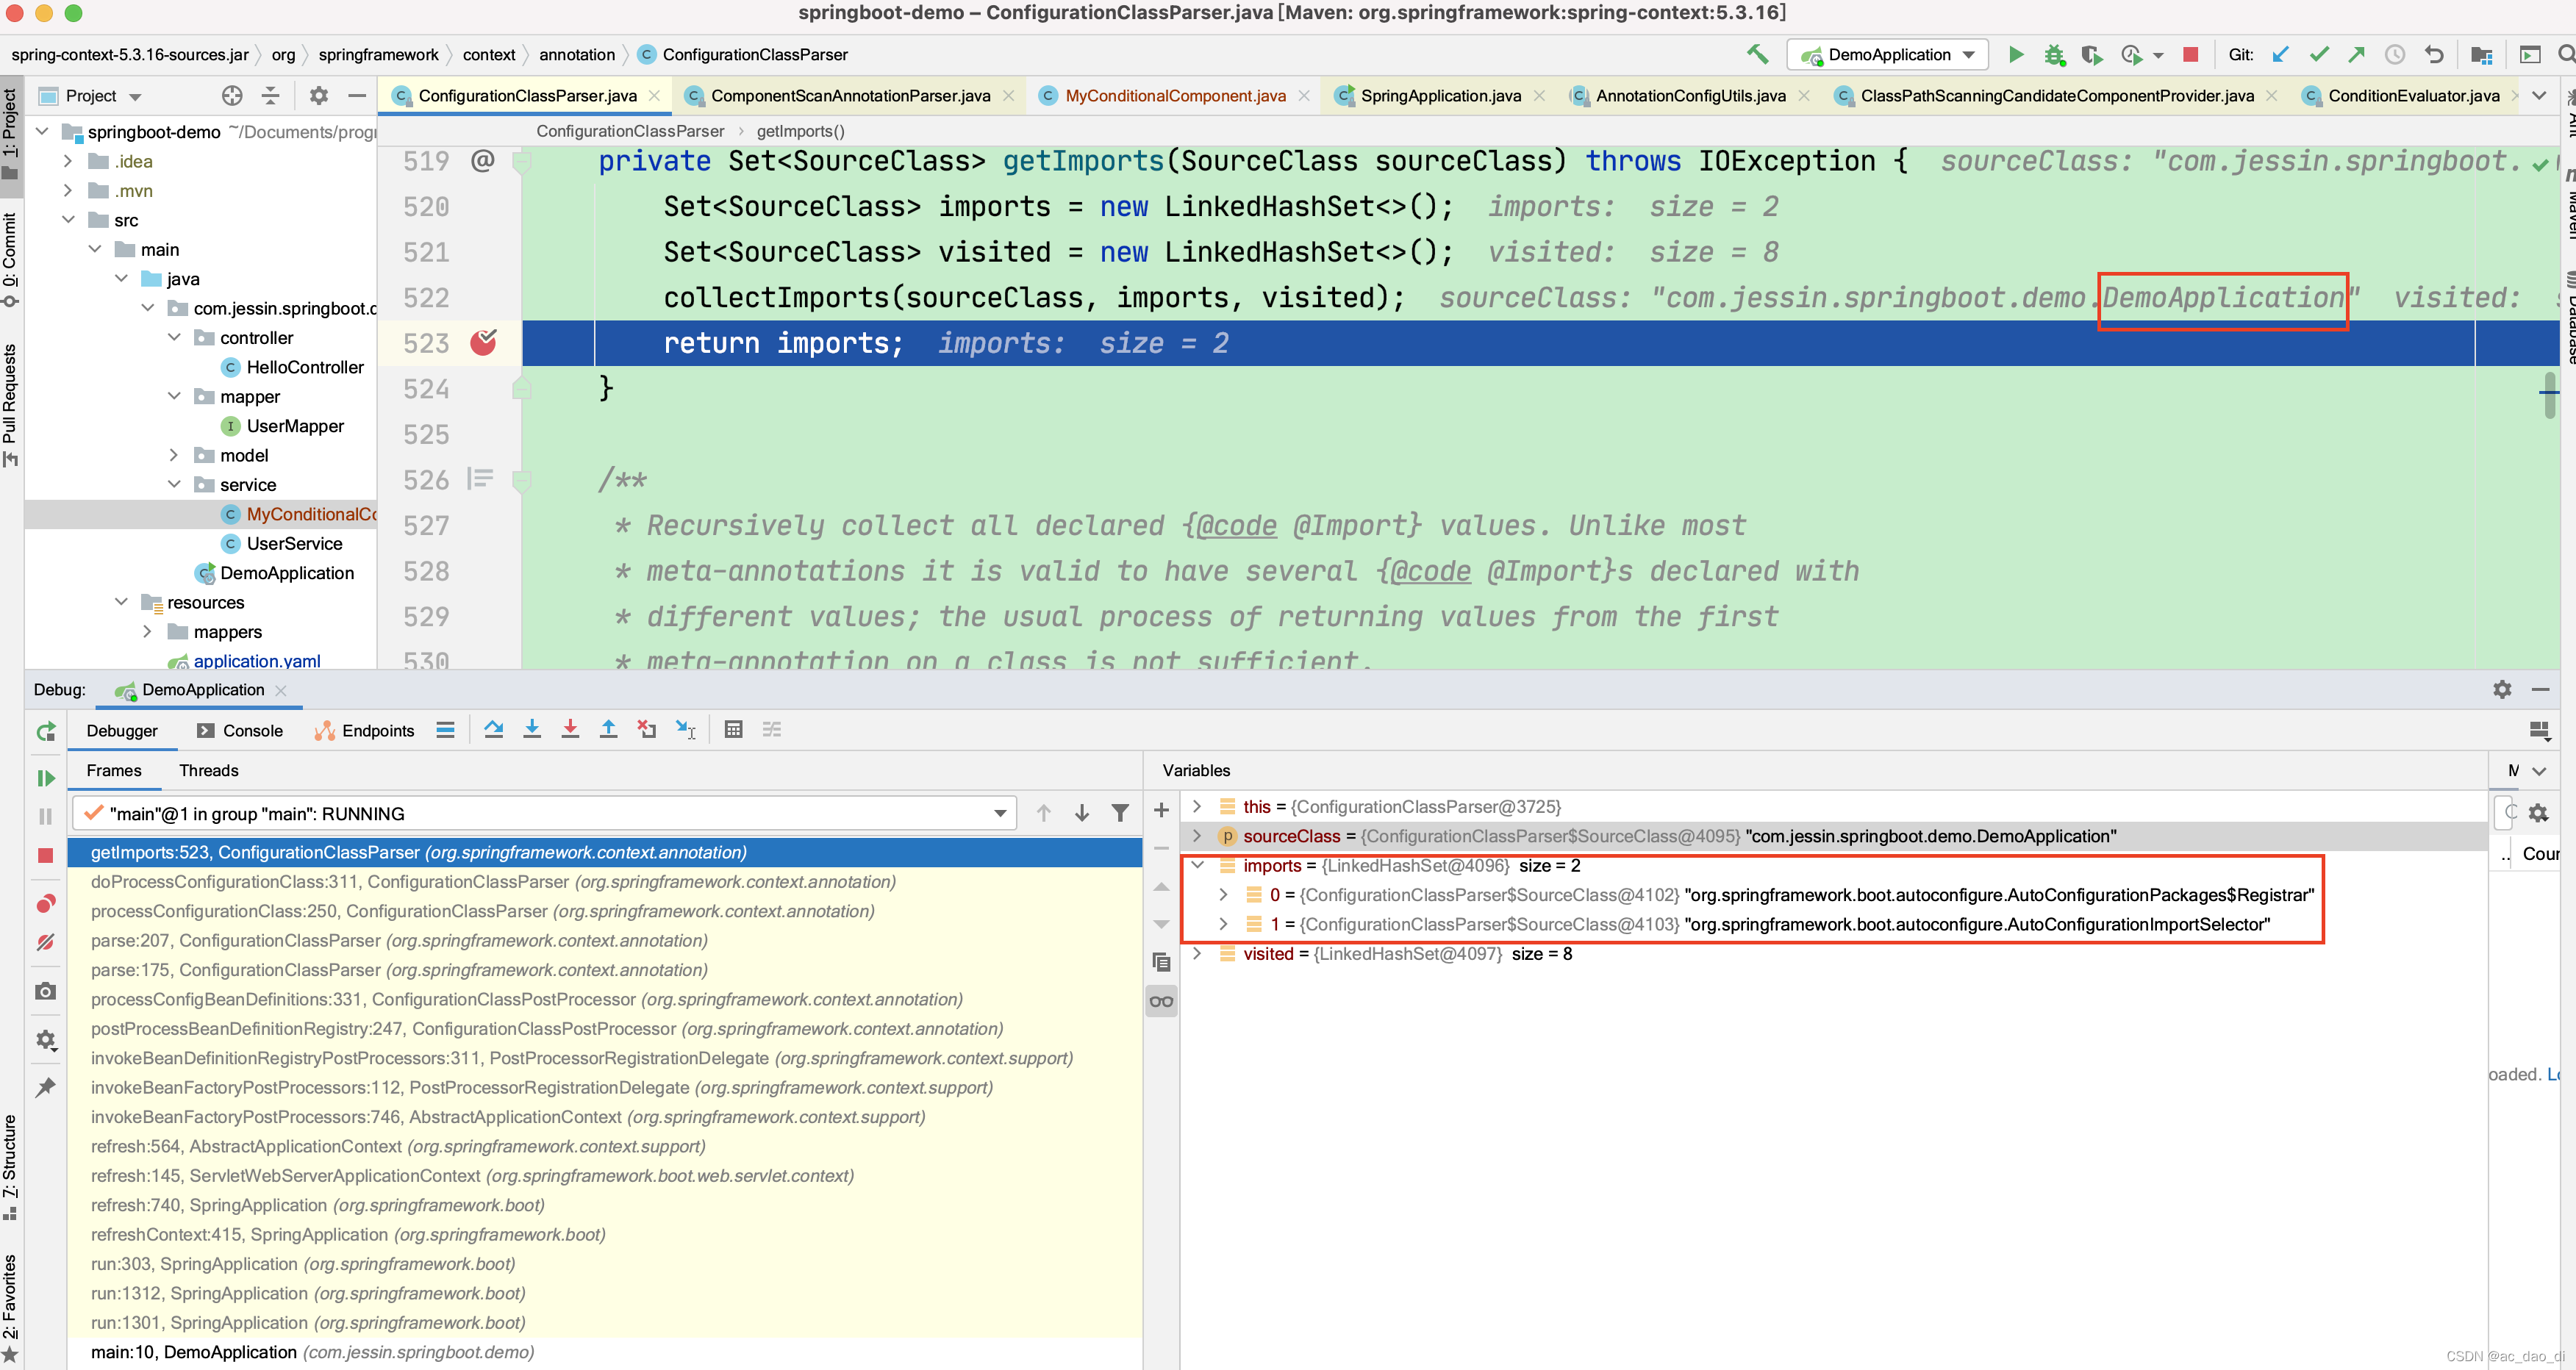Image resolution: width=2576 pixels, height=1370 pixels.
Task: Select the main:10, DemoApplication stack frame
Action: click(604, 1352)
